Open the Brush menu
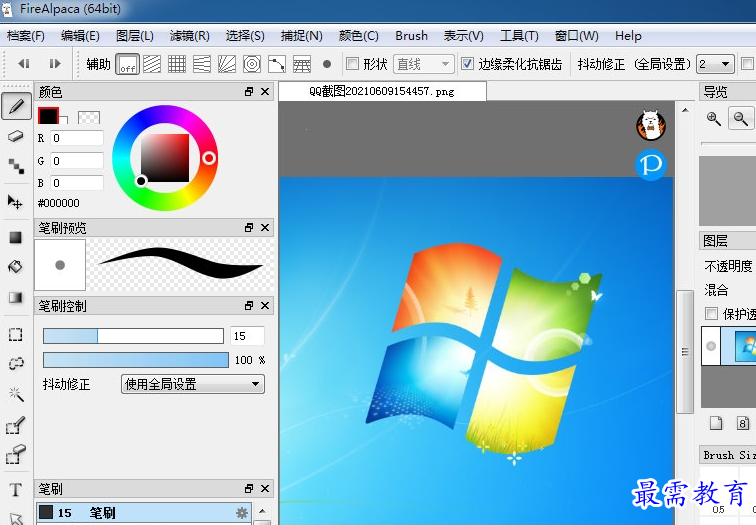 pyautogui.click(x=411, y=36)
